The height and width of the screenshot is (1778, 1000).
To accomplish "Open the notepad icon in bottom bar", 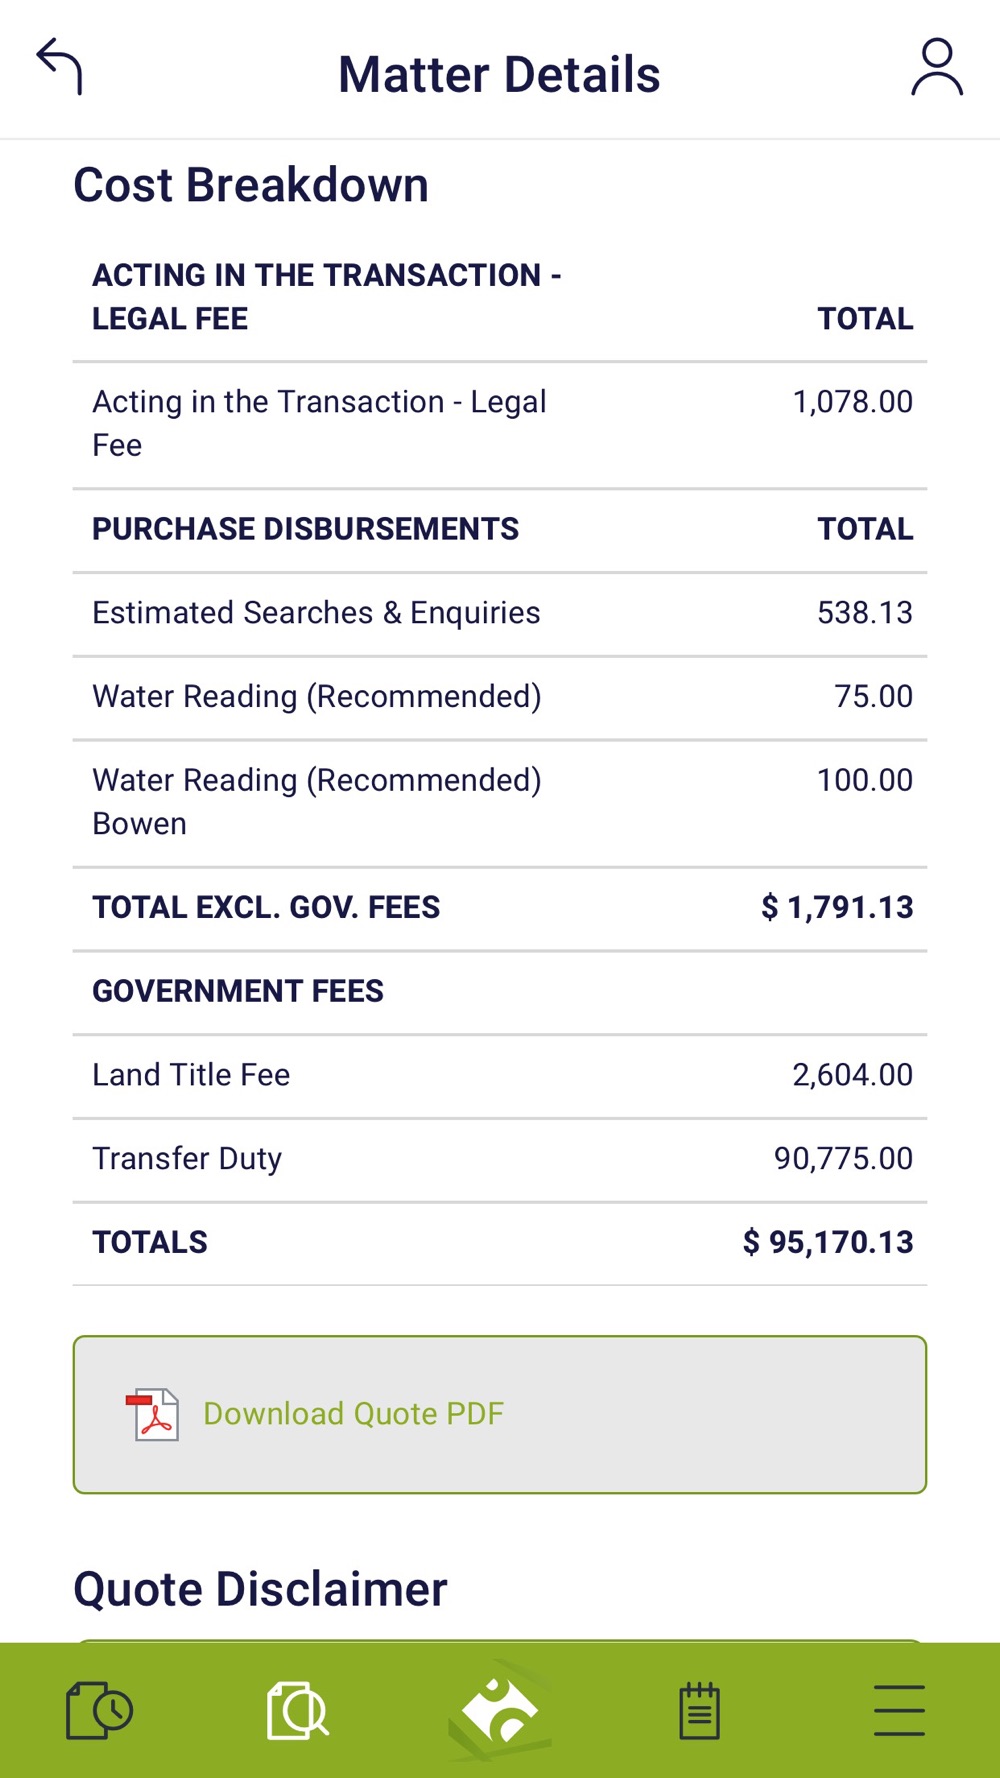I will coord(699,1710).
